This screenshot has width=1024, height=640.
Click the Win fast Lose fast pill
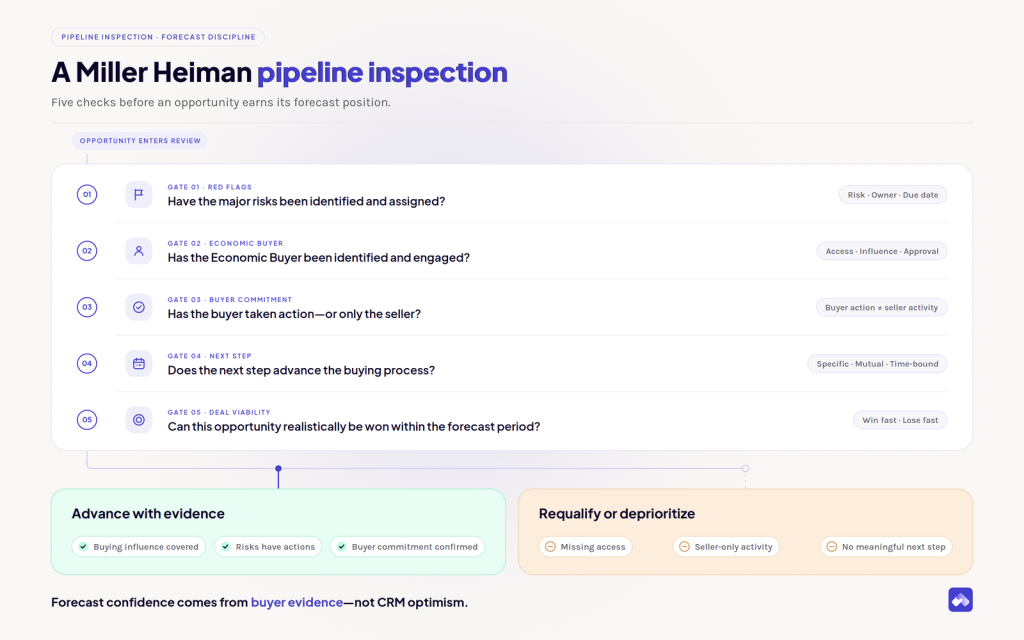900,420
